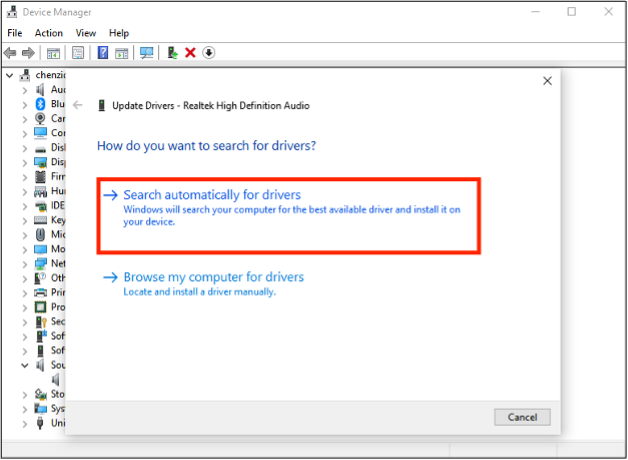Select the speaker device under Sound
The image size is (628, 460).
[56, 380]
